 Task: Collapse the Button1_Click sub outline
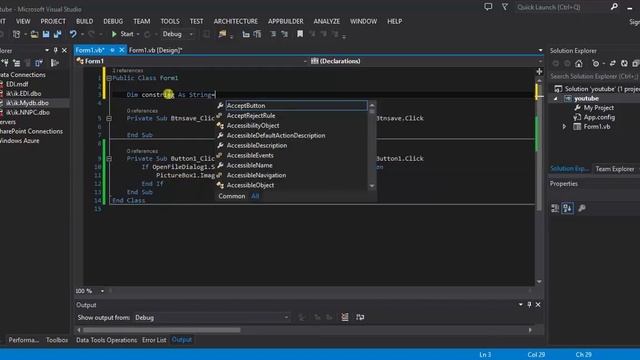point(109,158)
